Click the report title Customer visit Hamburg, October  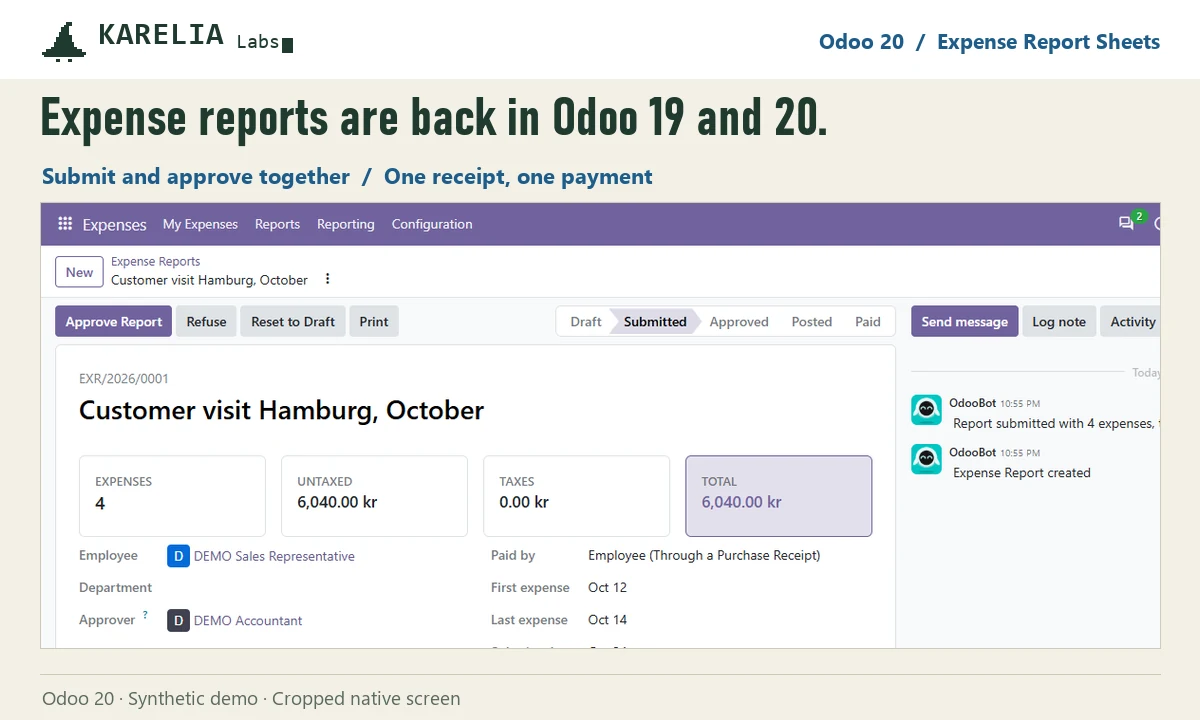(281, 411)
